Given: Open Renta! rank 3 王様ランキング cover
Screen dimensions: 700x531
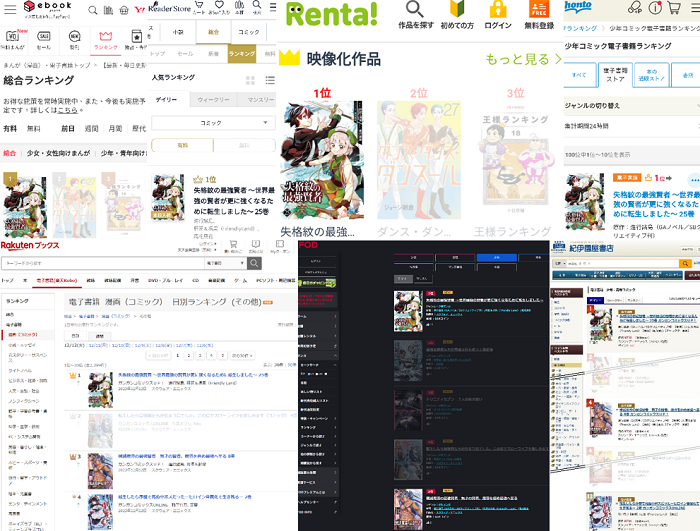Looking at the screenshot, I should [x=515, y=159].
